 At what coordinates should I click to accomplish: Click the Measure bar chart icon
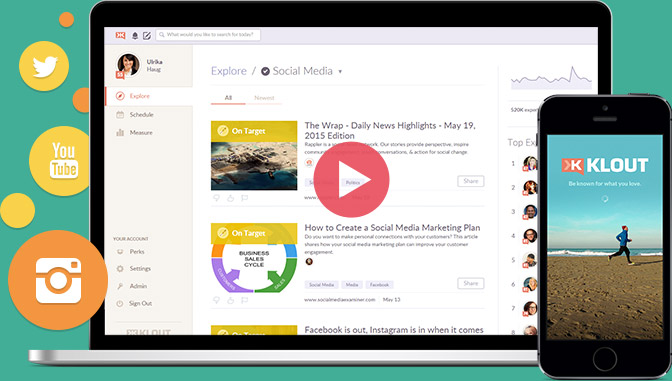click(120, 133)
